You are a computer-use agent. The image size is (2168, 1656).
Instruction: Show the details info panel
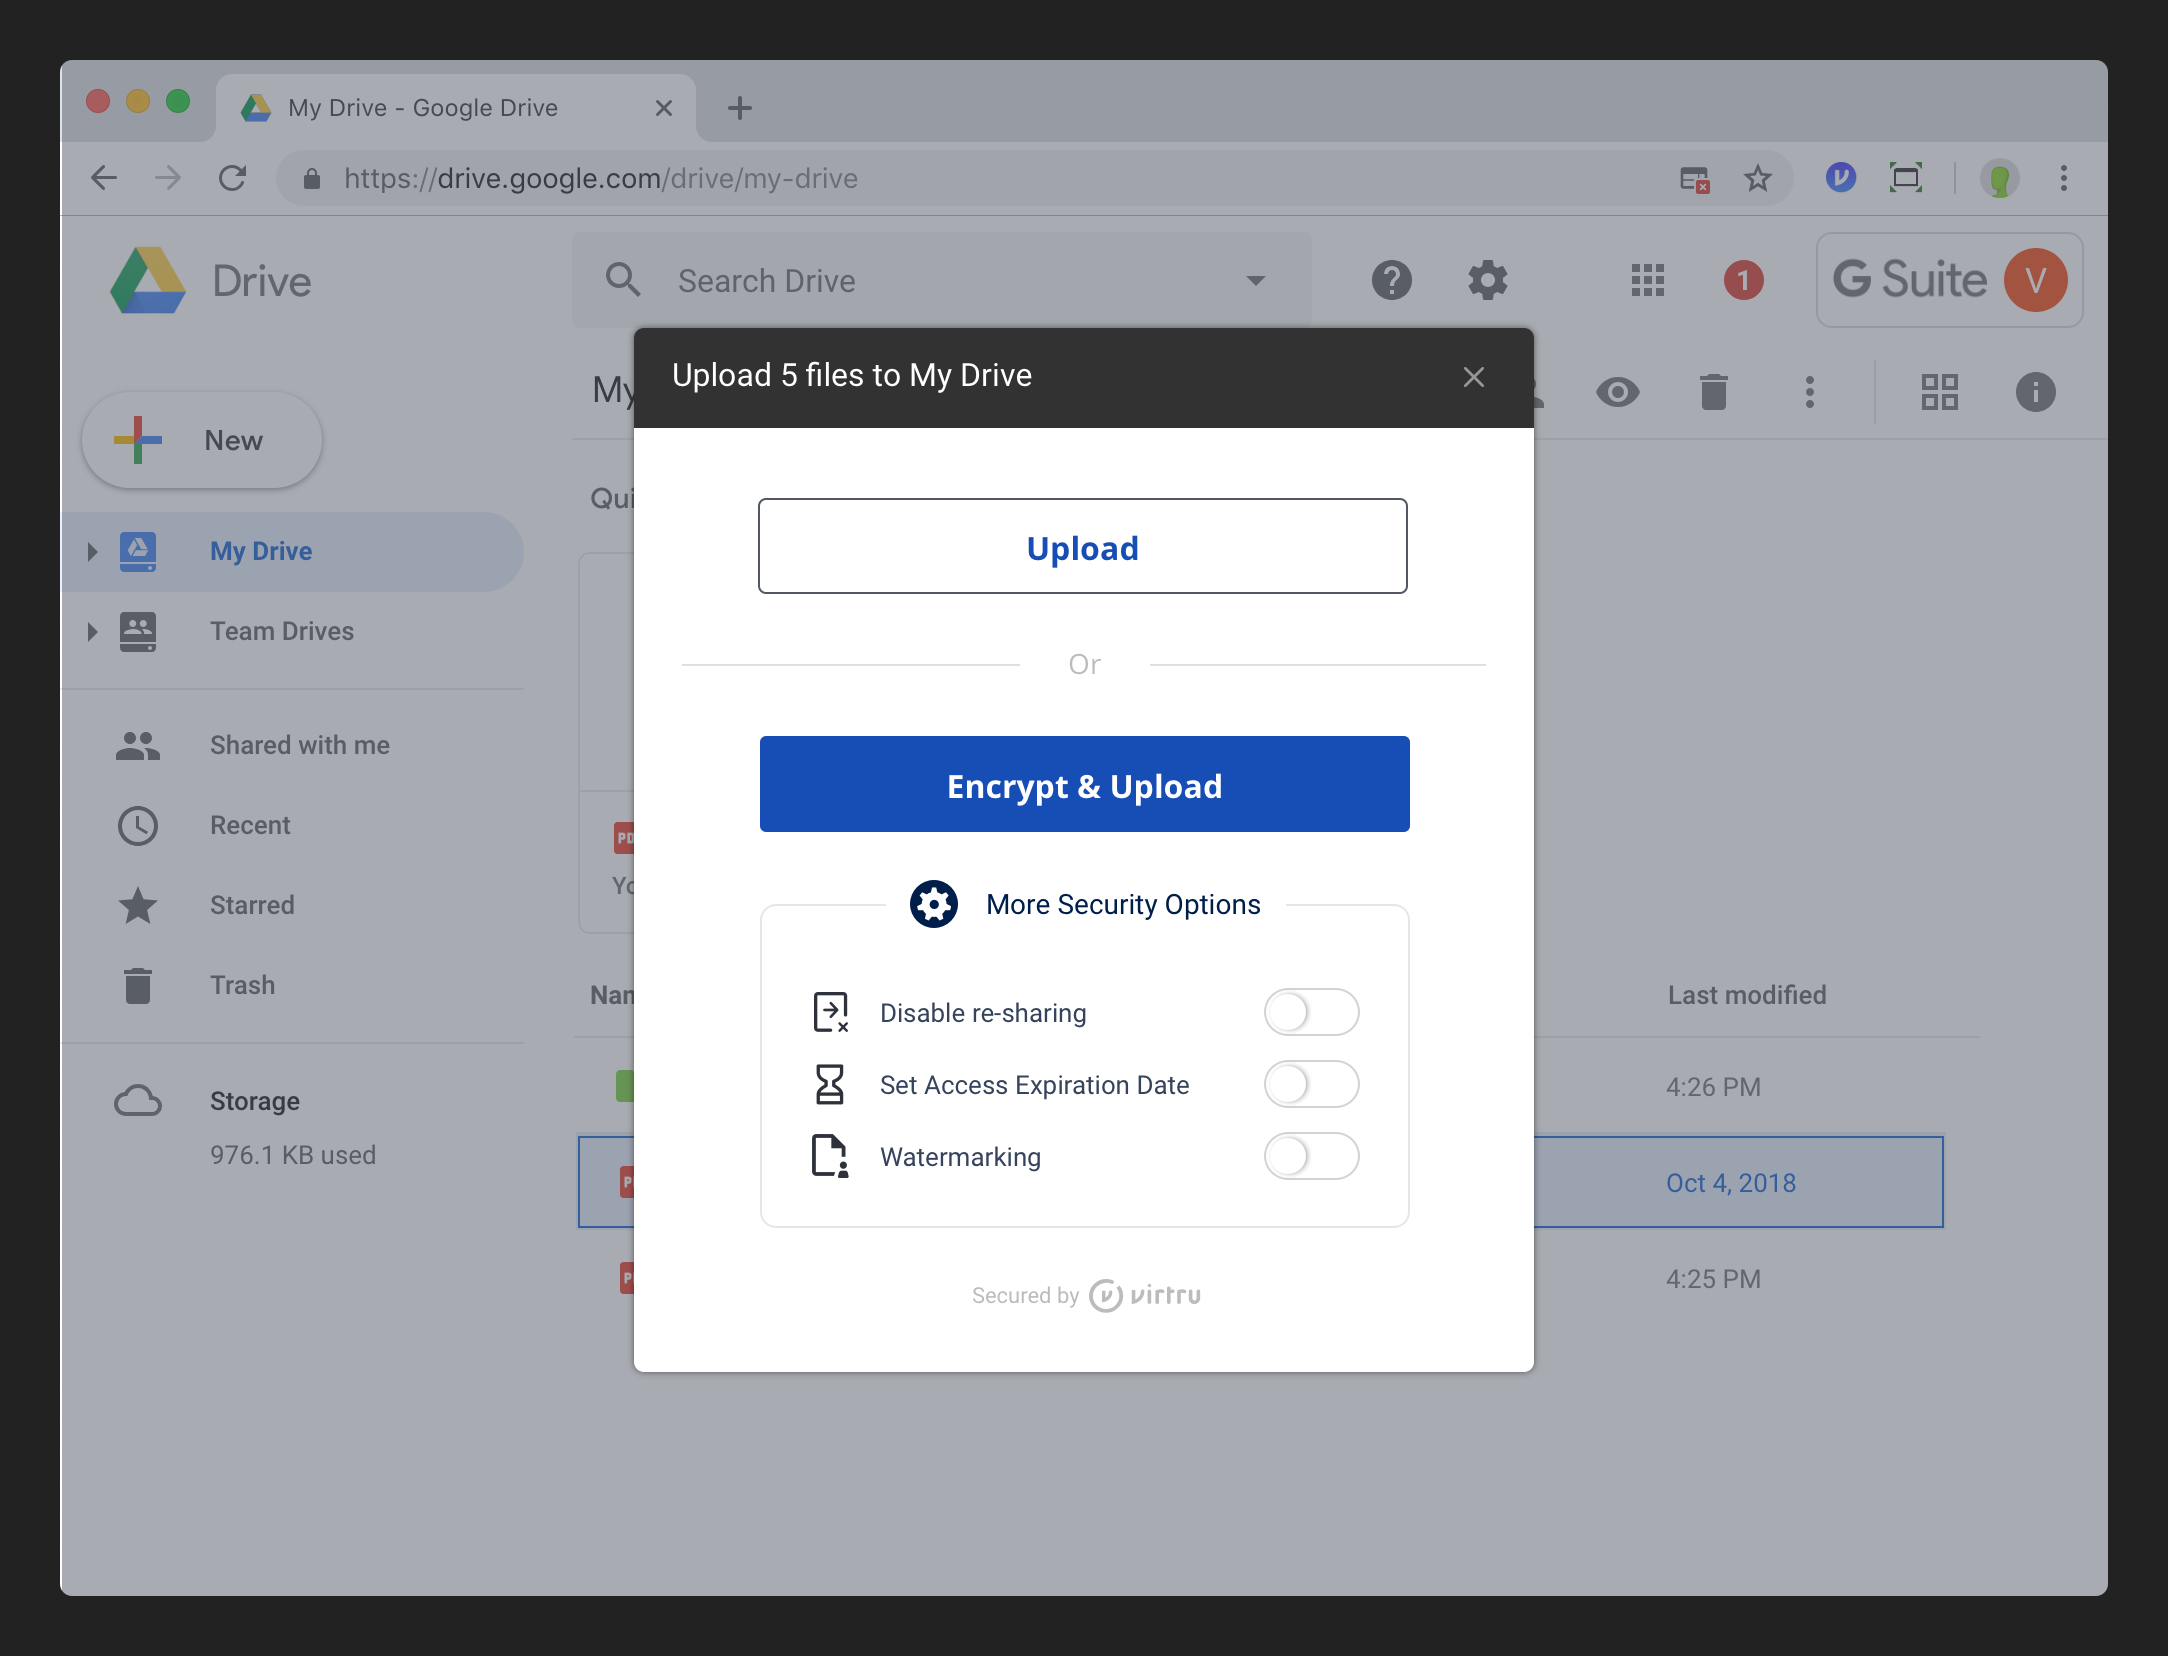2036,392
